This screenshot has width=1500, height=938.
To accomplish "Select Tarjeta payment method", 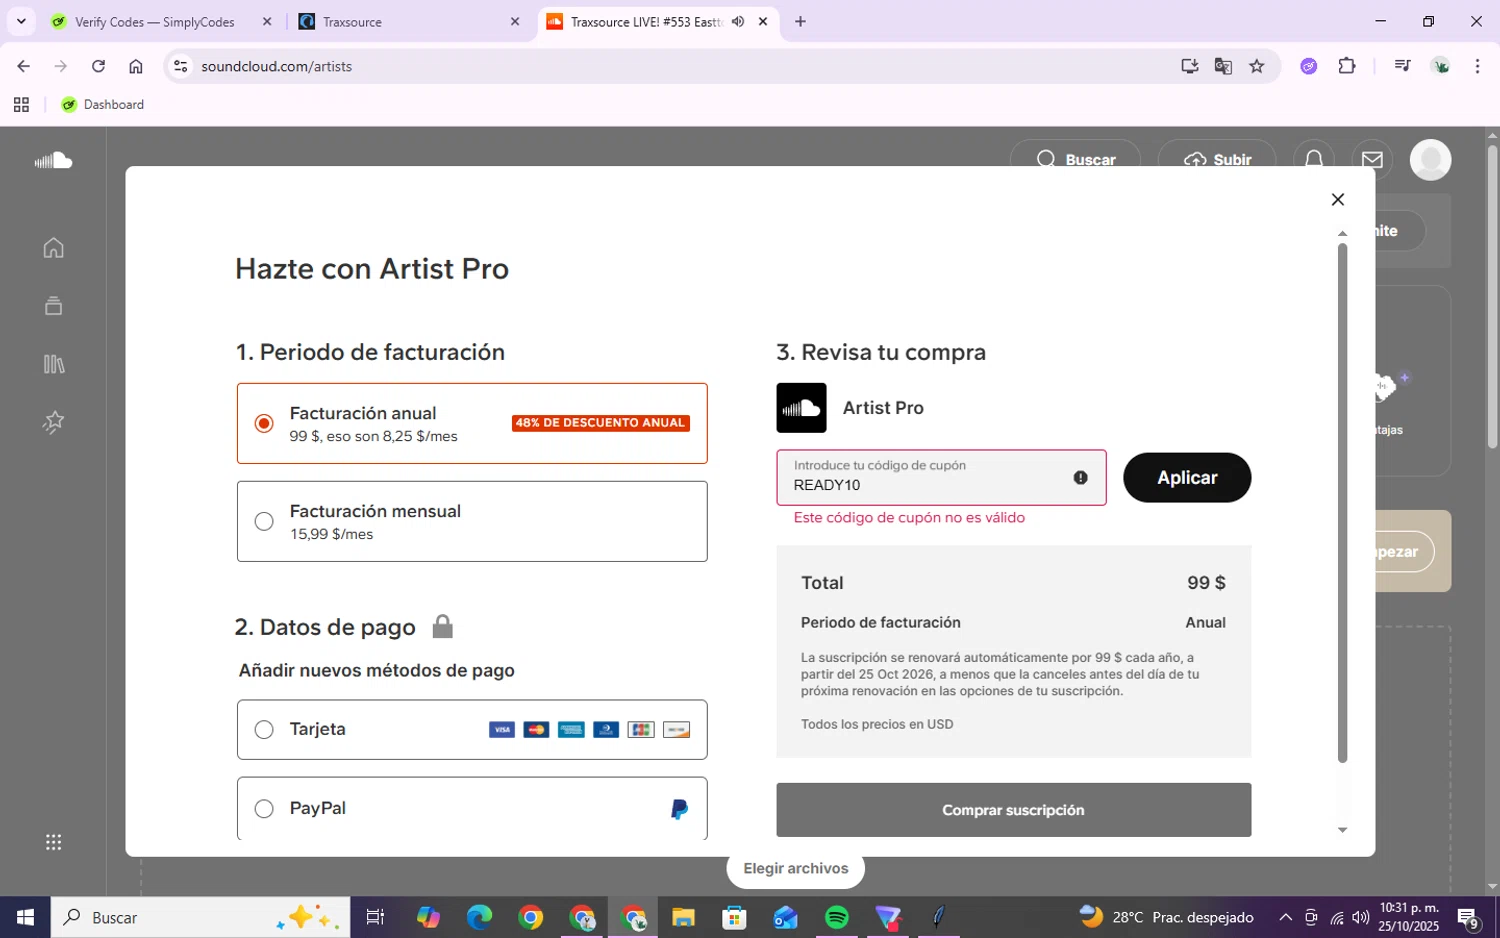I will coord(472,730).
